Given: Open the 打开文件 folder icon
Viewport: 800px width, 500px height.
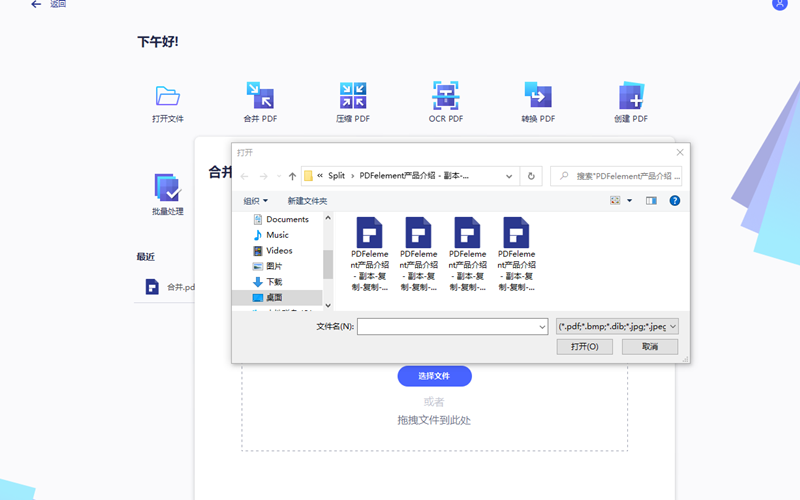Looking at the screenshot, I should (167, 96).
